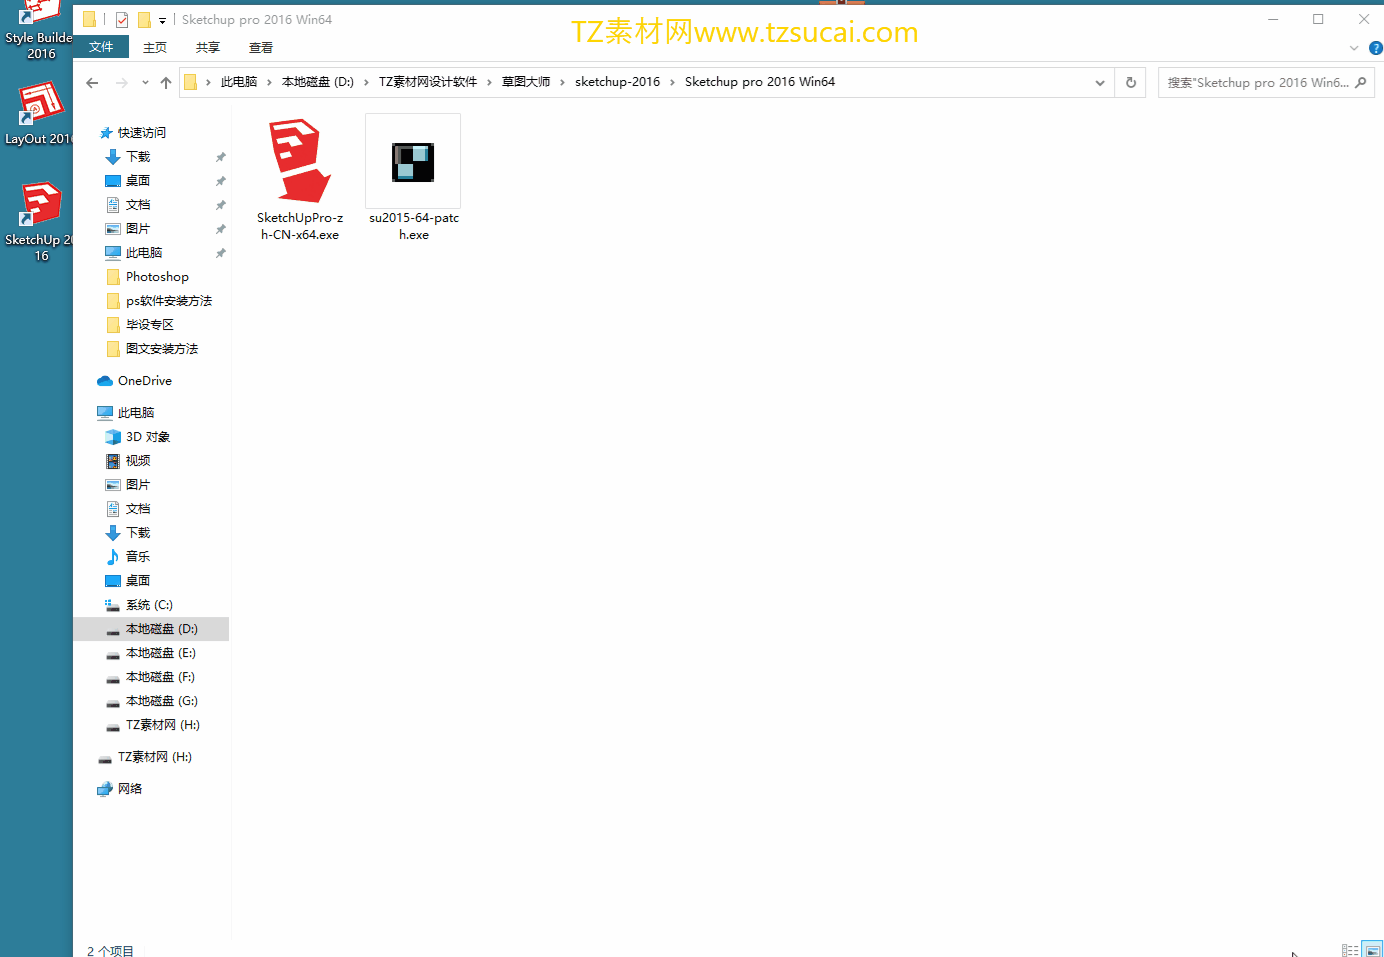Jump to 本地磁盘 (D:) in the address breadcrumb
This screenshot has height=957, width=1384.
click(x=318, y=82)
